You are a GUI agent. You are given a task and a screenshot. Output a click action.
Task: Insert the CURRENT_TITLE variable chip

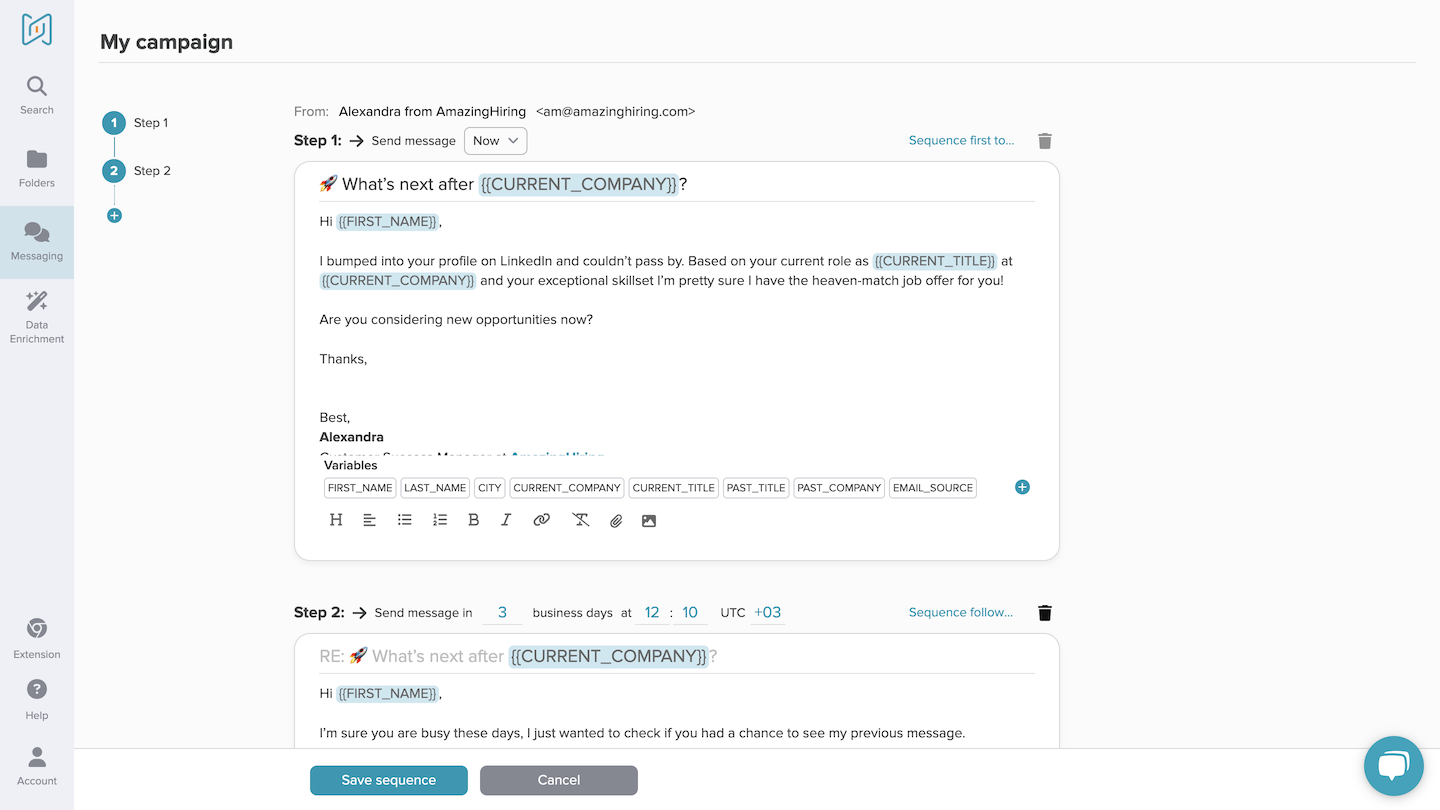click(x=674, y=488)
